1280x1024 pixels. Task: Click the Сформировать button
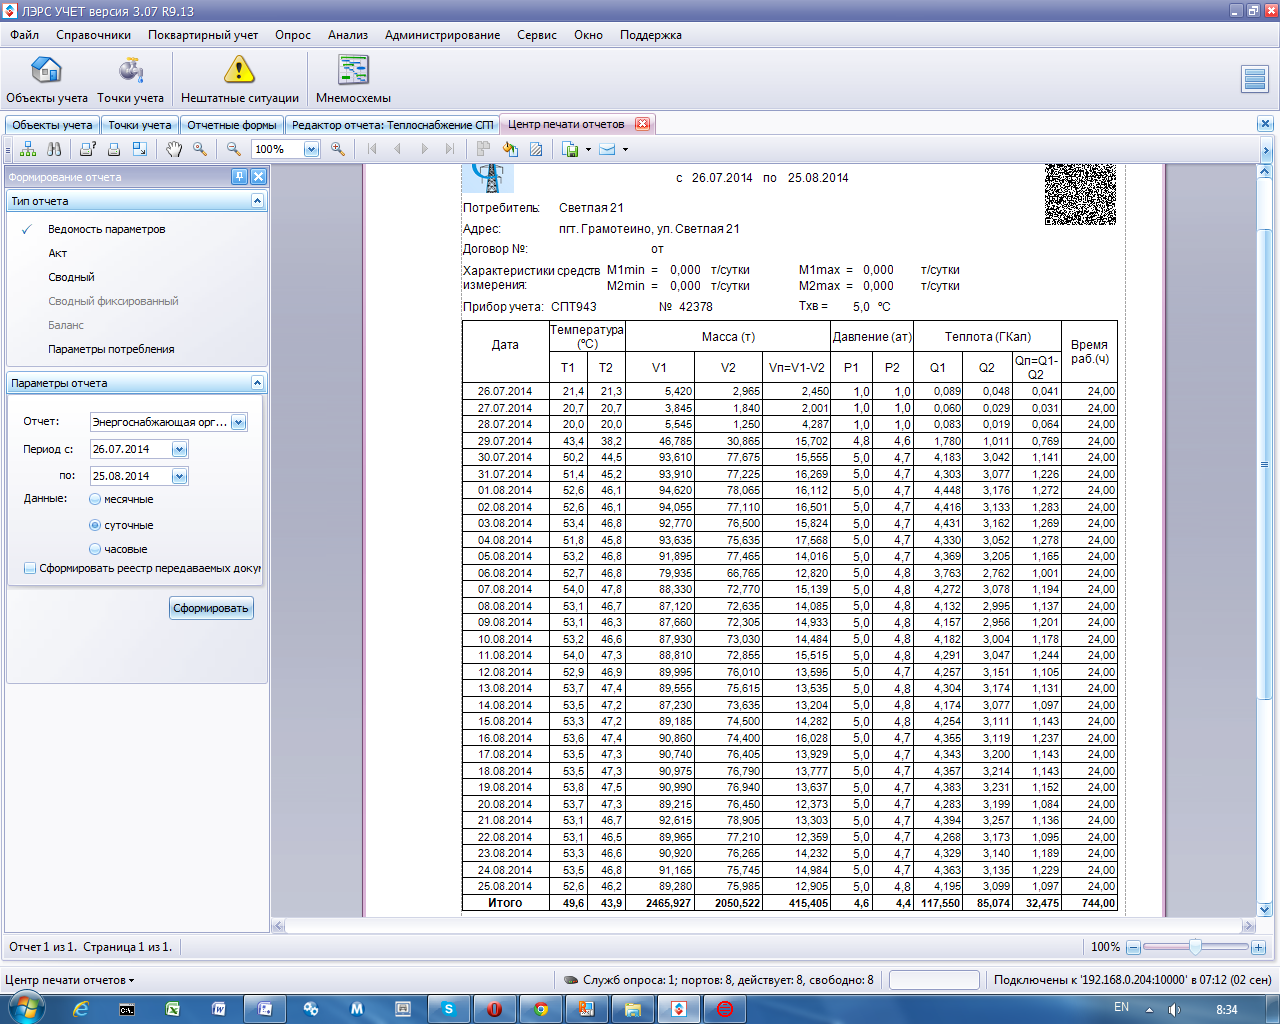[211, 608]
